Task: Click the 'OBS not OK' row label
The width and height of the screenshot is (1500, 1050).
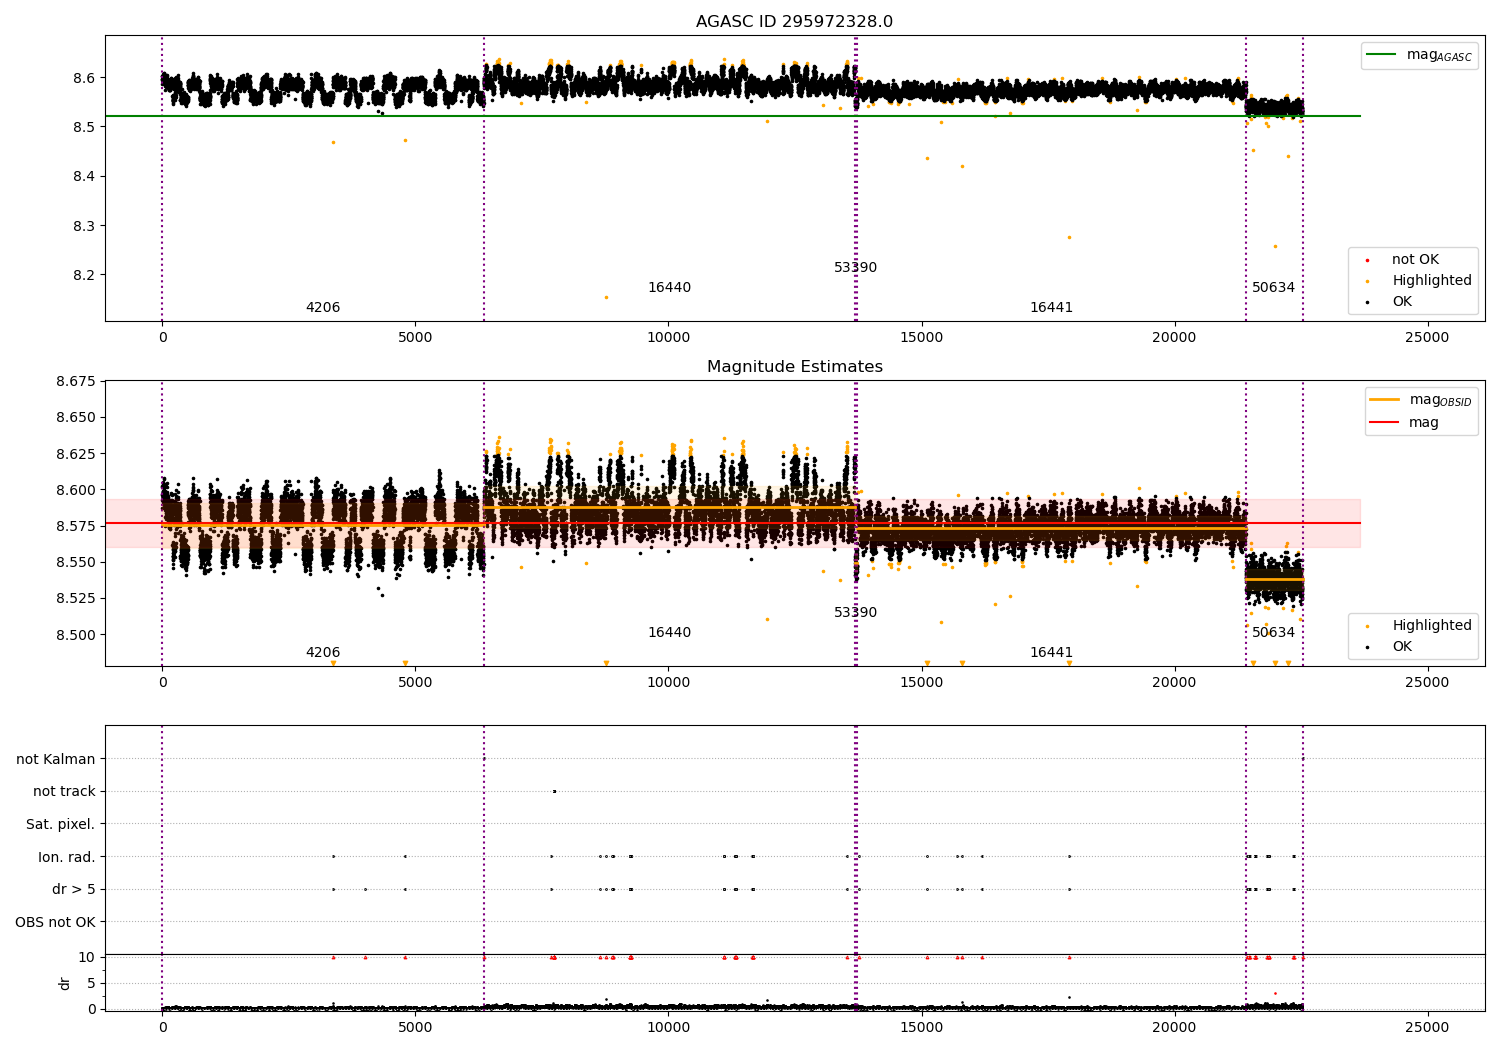Action: pos(55,922)
